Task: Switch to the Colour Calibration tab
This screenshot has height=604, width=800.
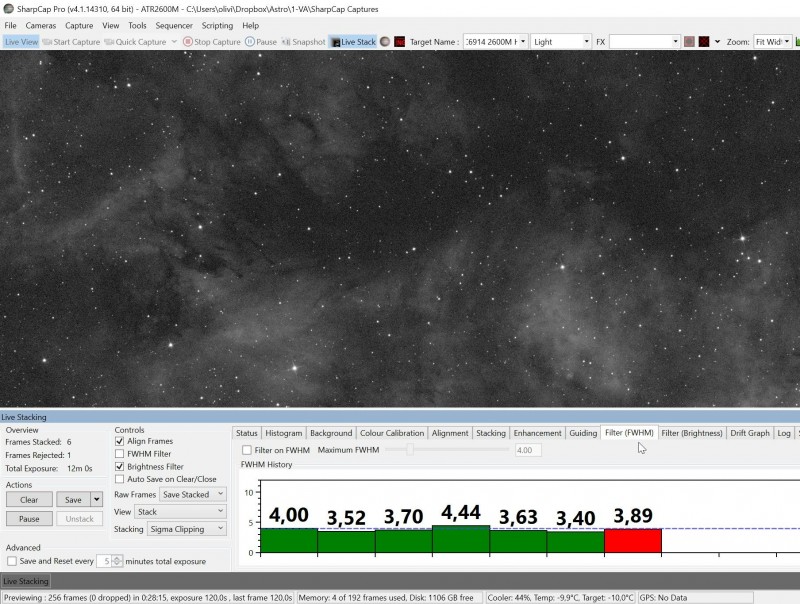Action: [x=392, y=433]
